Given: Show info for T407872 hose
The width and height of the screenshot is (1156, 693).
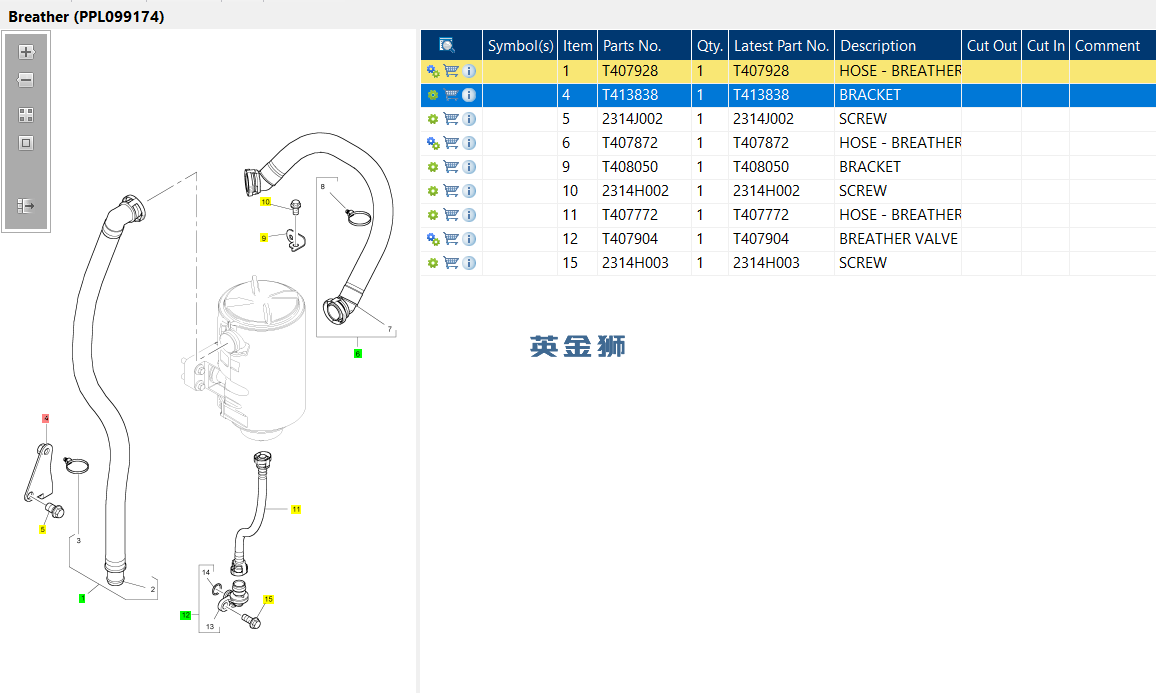Looking at the screenshot, I should click(469, 143).
